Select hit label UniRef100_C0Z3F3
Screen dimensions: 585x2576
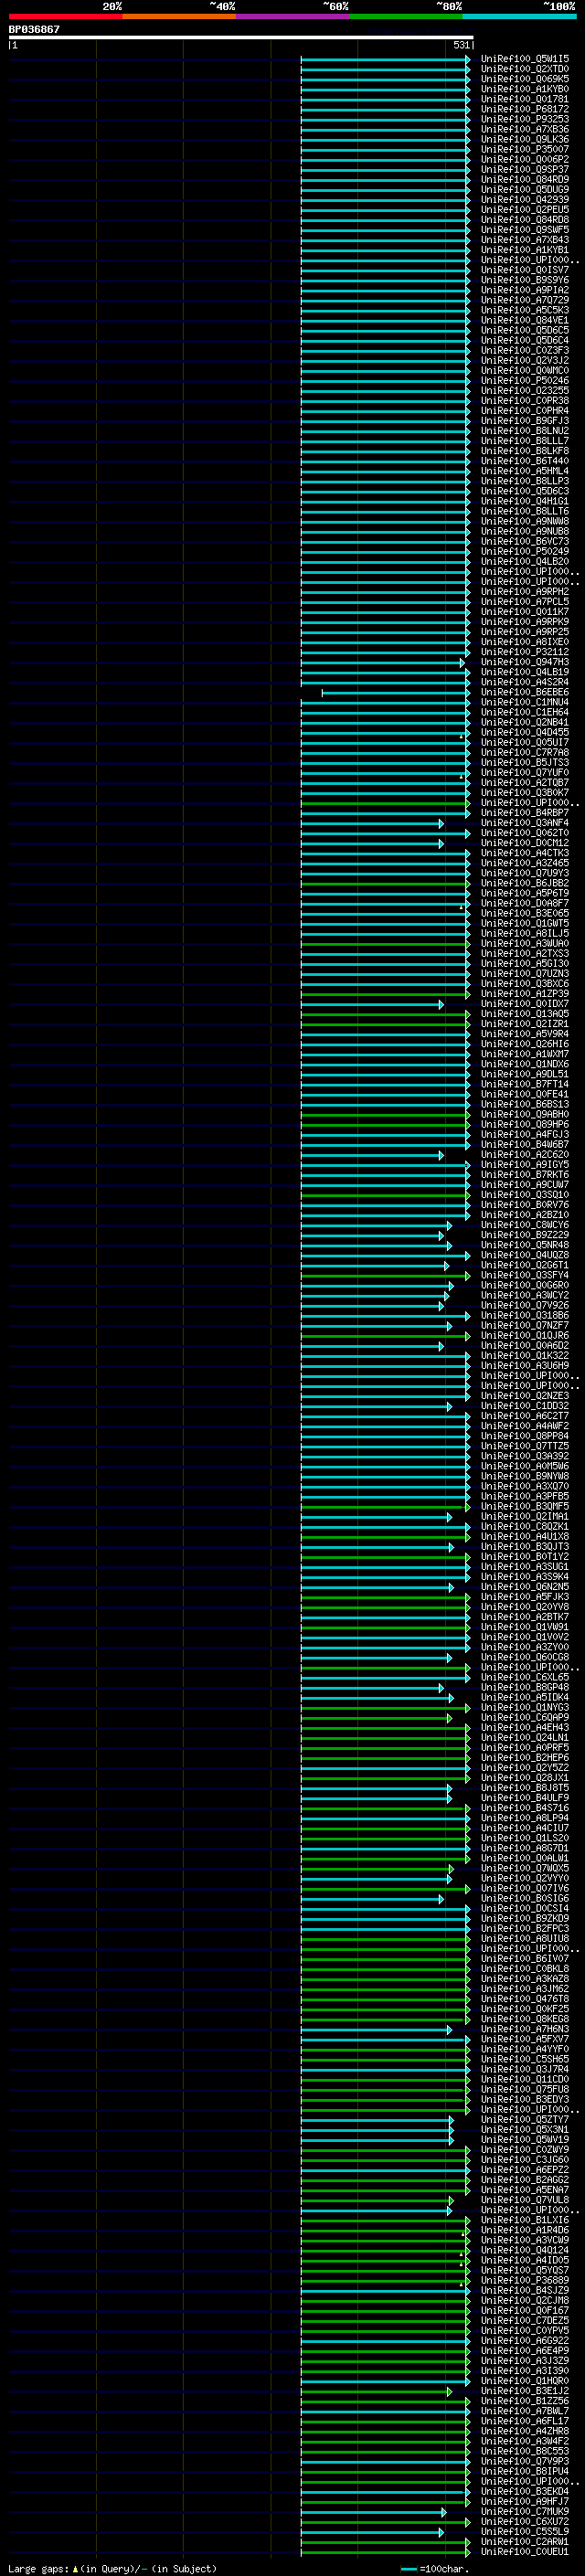click(x=525, y=350)
